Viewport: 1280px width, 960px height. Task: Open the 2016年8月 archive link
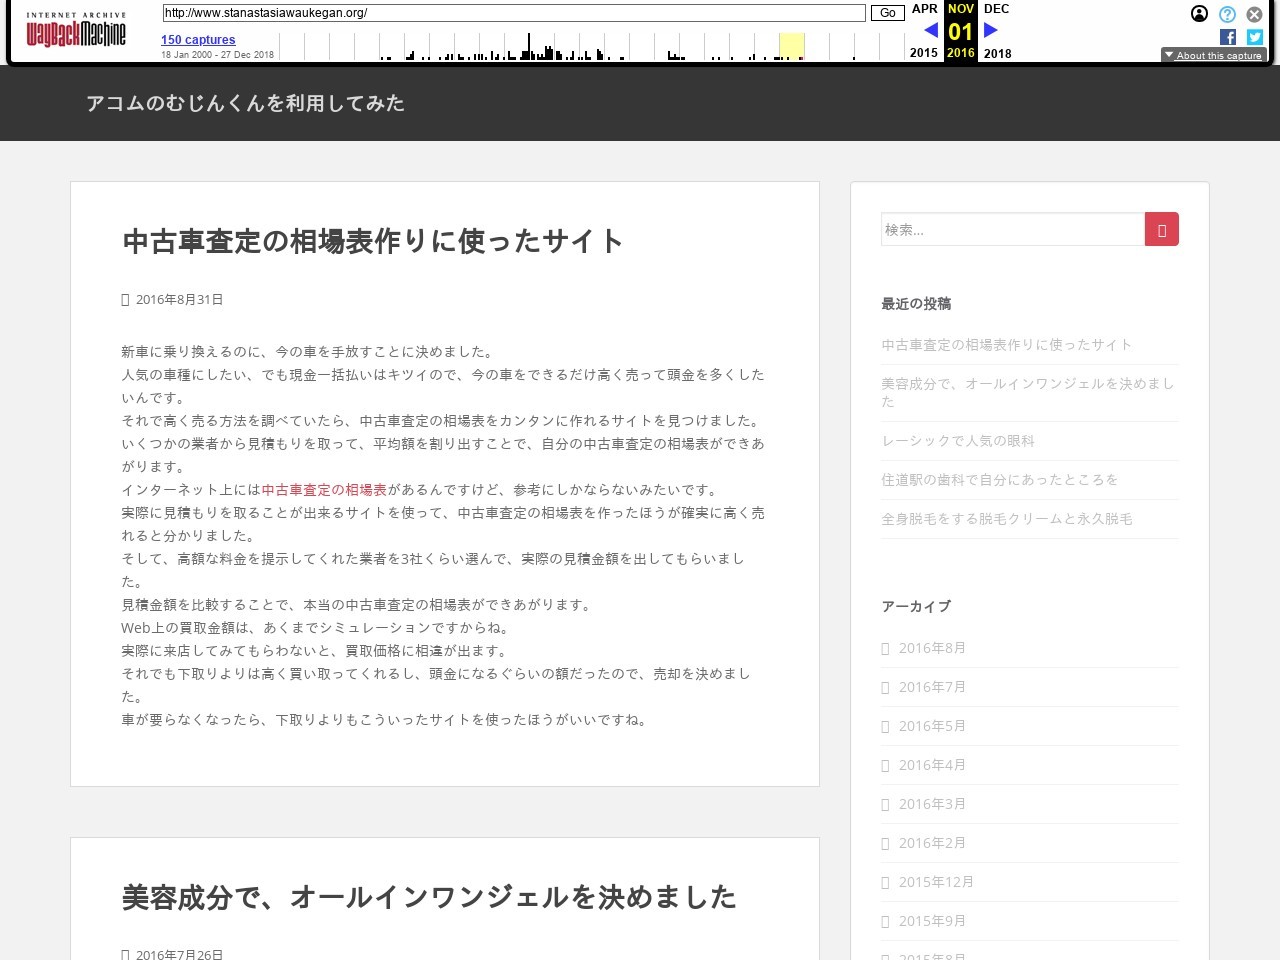[x=932, y=648]
